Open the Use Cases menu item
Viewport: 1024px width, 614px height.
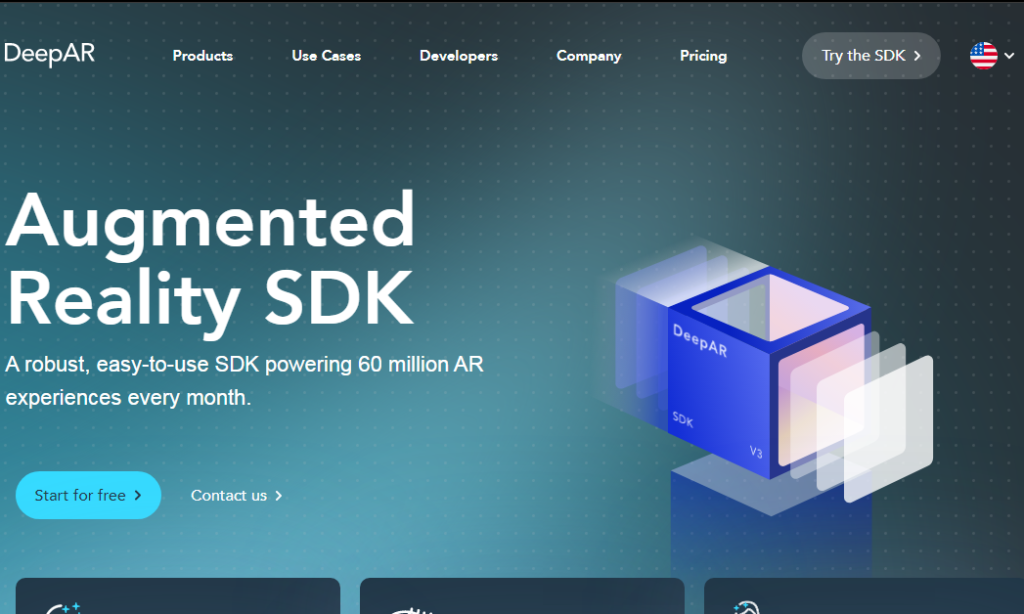click(x=325, y=56)
